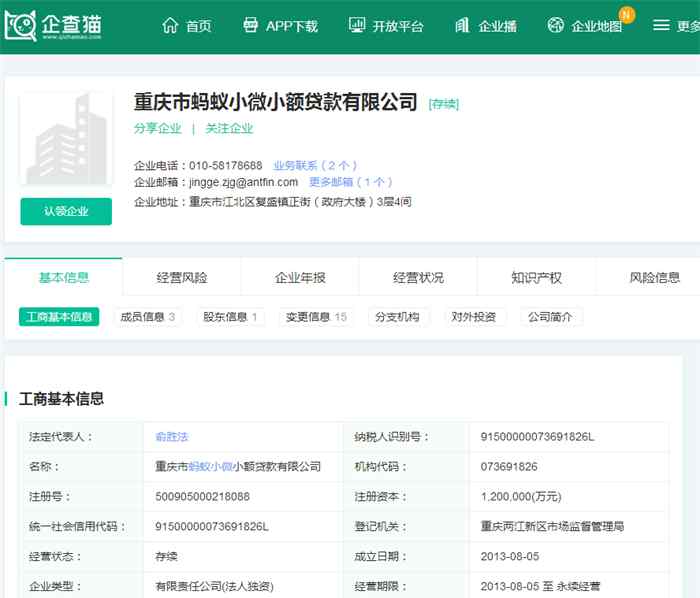Click the 存续 status tag by title
Screen dimensions: 700x598
coord(443,104)
